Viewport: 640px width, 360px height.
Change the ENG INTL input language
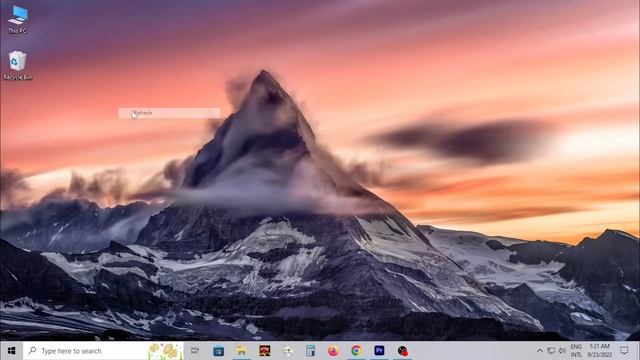tap(576, 351)
